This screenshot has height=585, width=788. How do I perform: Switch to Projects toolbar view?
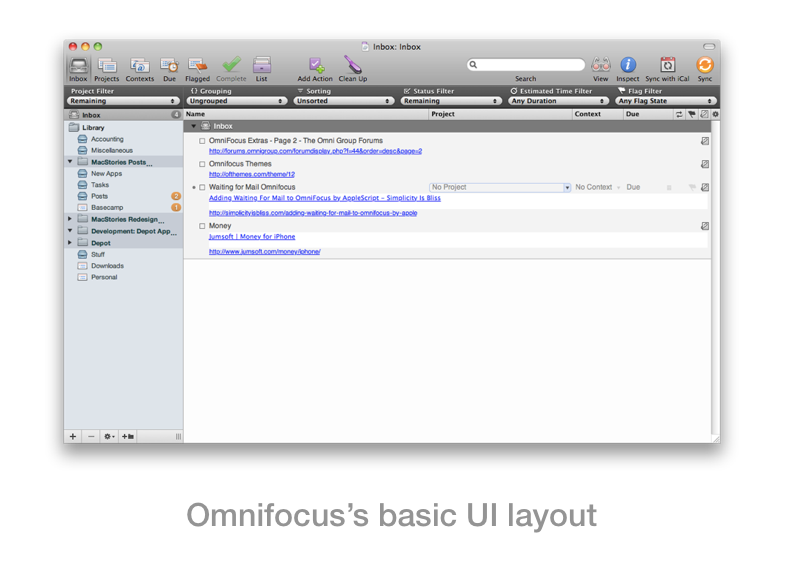(x=107, y=69)
